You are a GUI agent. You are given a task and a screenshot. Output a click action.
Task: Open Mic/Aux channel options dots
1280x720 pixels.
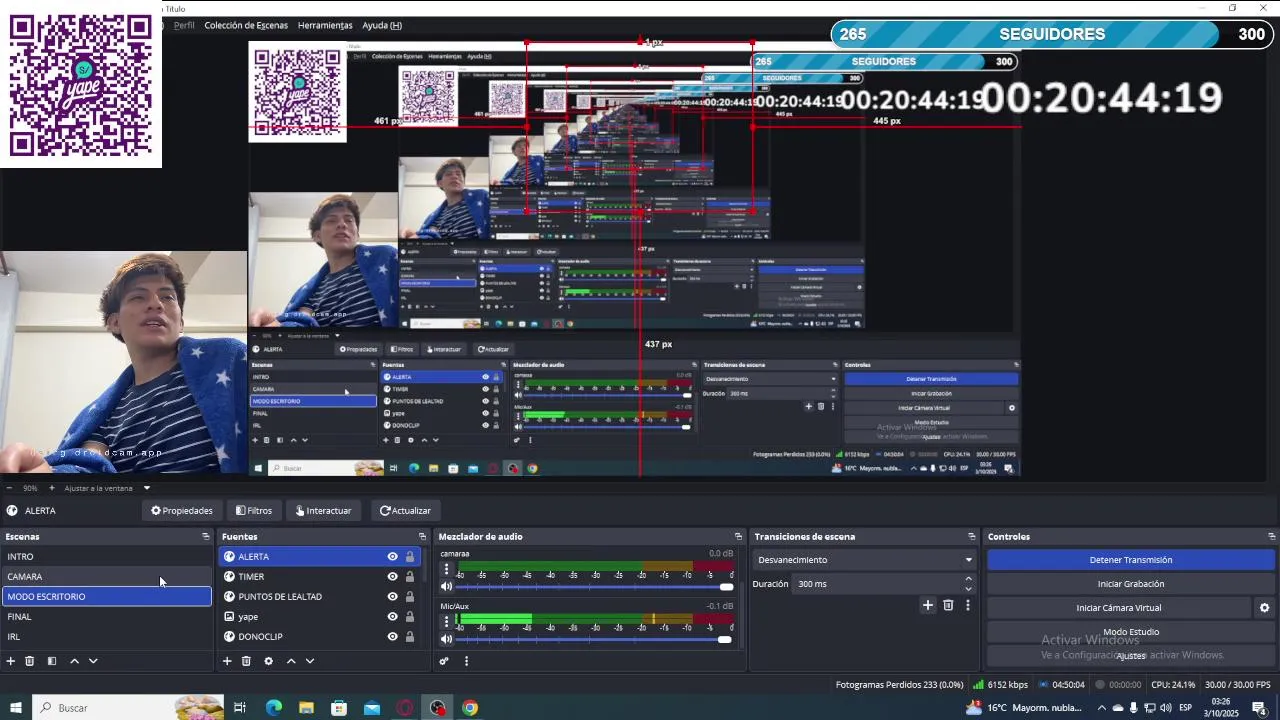tap(446, 622)
